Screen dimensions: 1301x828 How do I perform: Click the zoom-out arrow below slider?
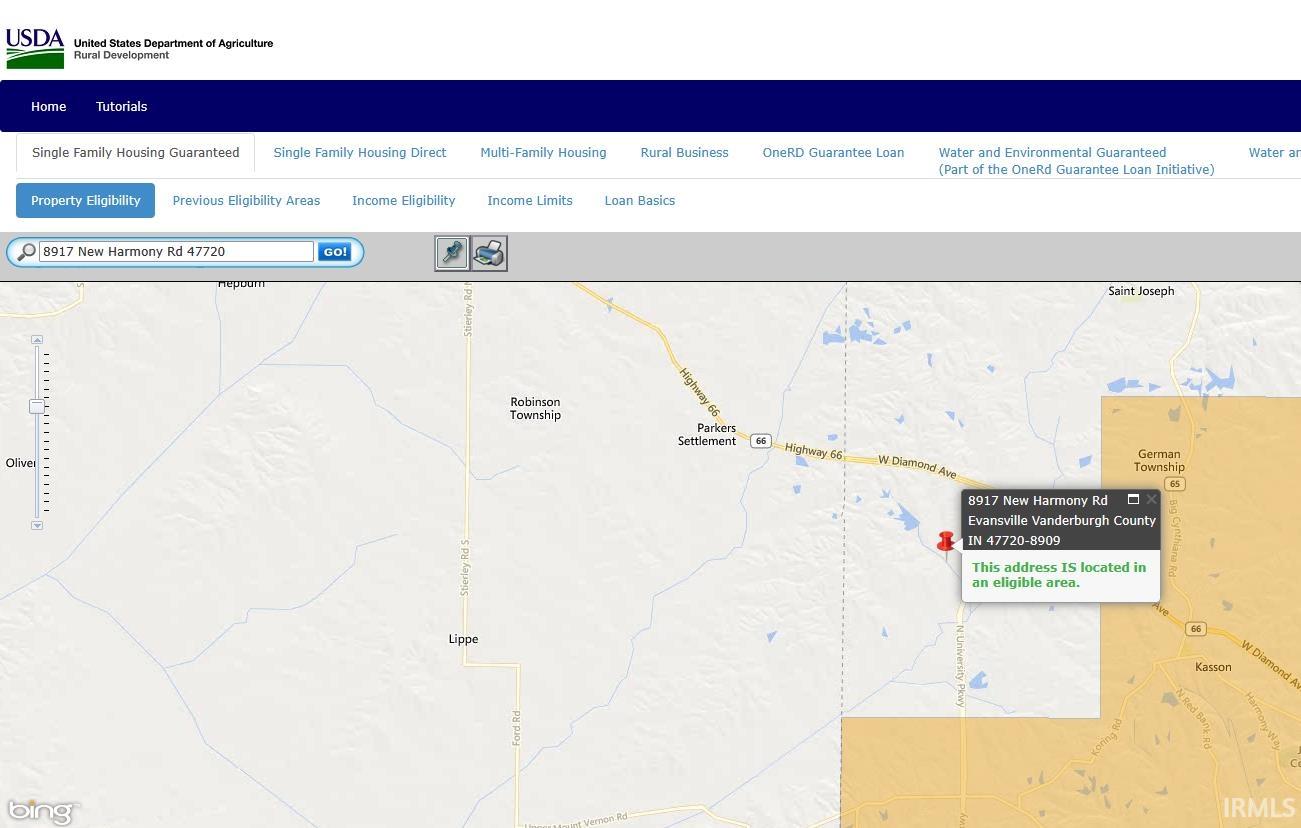coord(37,525)
